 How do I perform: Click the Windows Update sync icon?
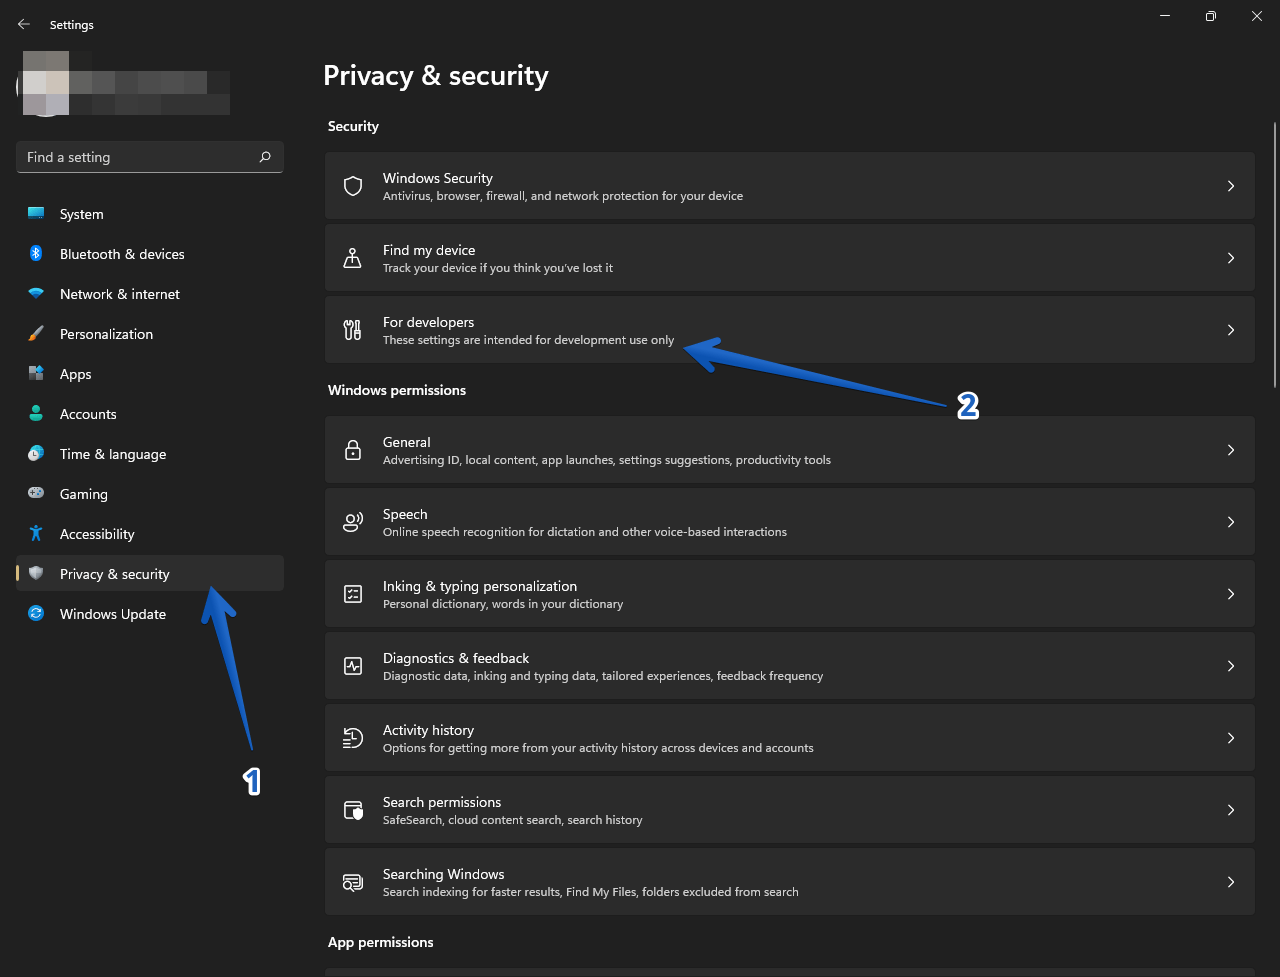36,614
